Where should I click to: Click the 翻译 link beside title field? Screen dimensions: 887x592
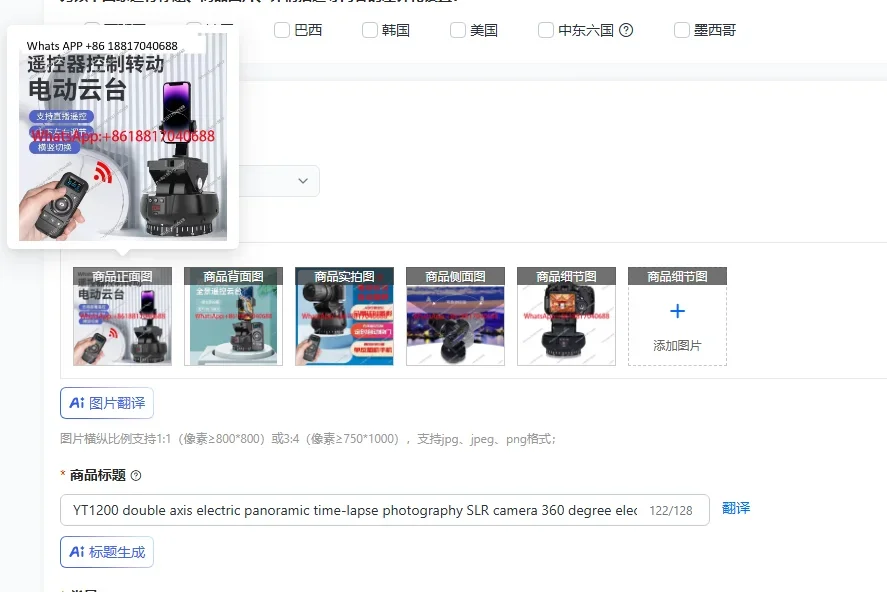[736, 508]
